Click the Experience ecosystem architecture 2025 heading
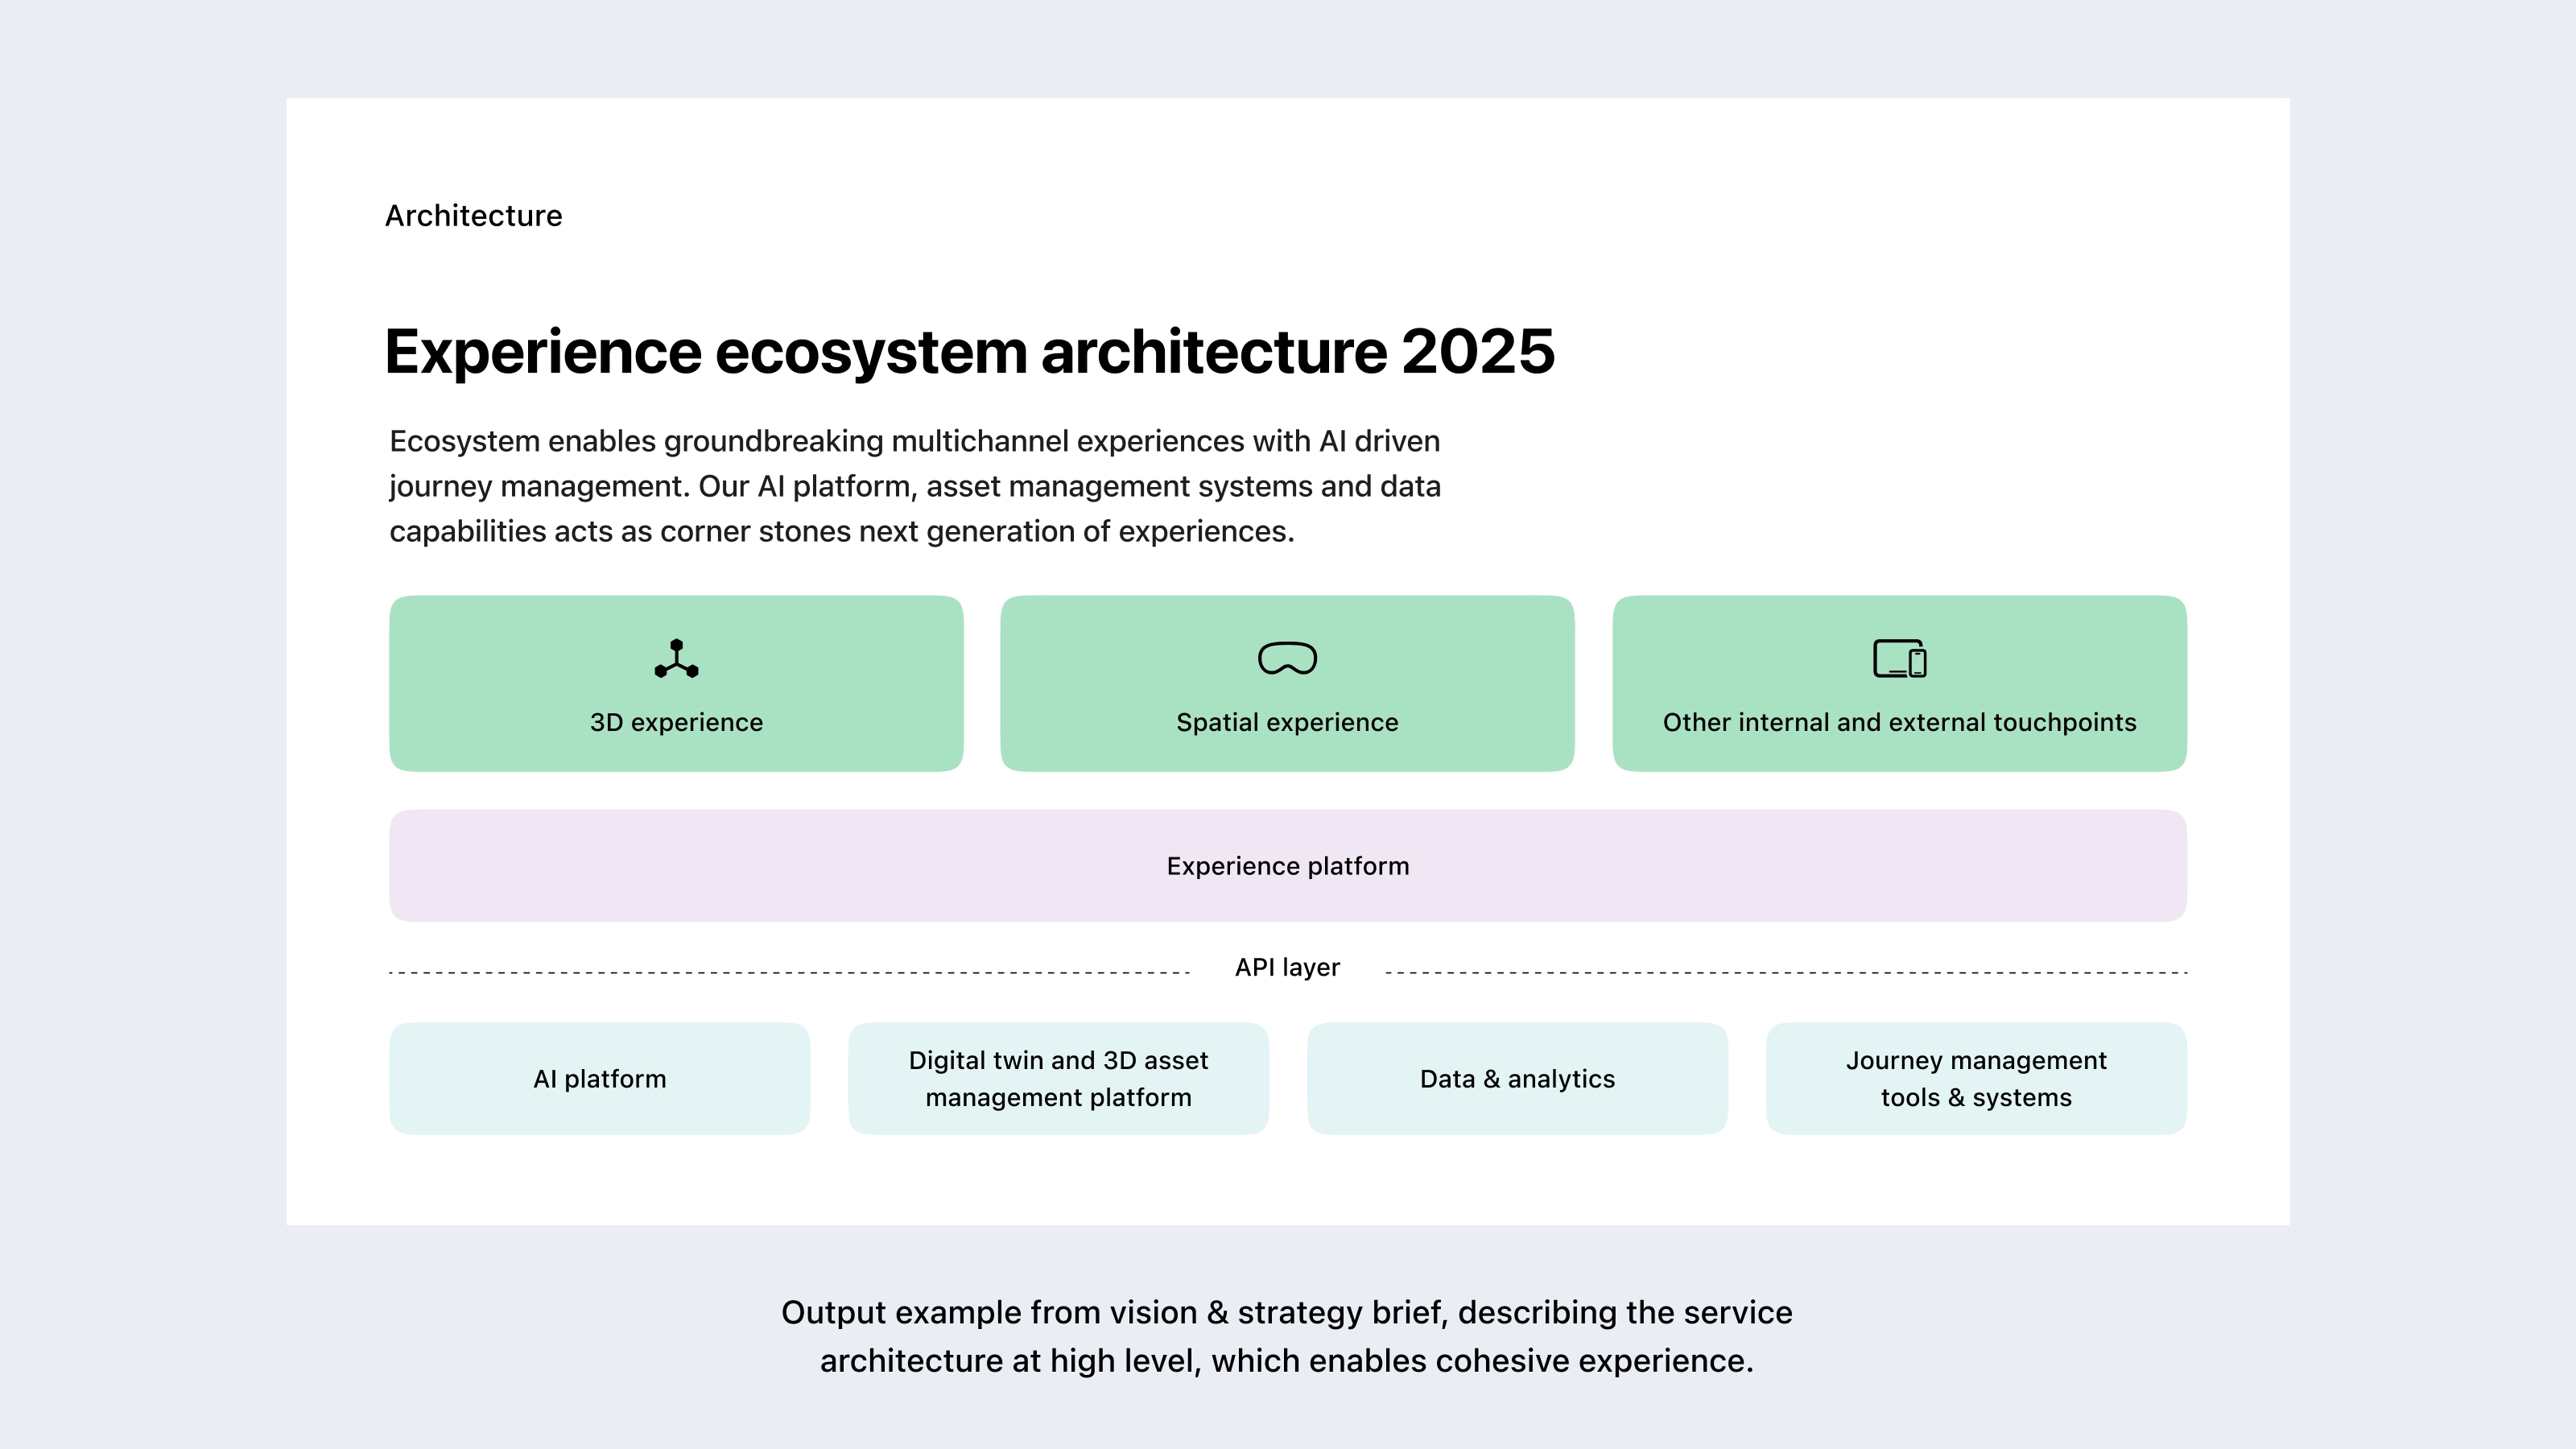Image resolution: width=2576 pixels, height=1449 pixels. [969, 352]
